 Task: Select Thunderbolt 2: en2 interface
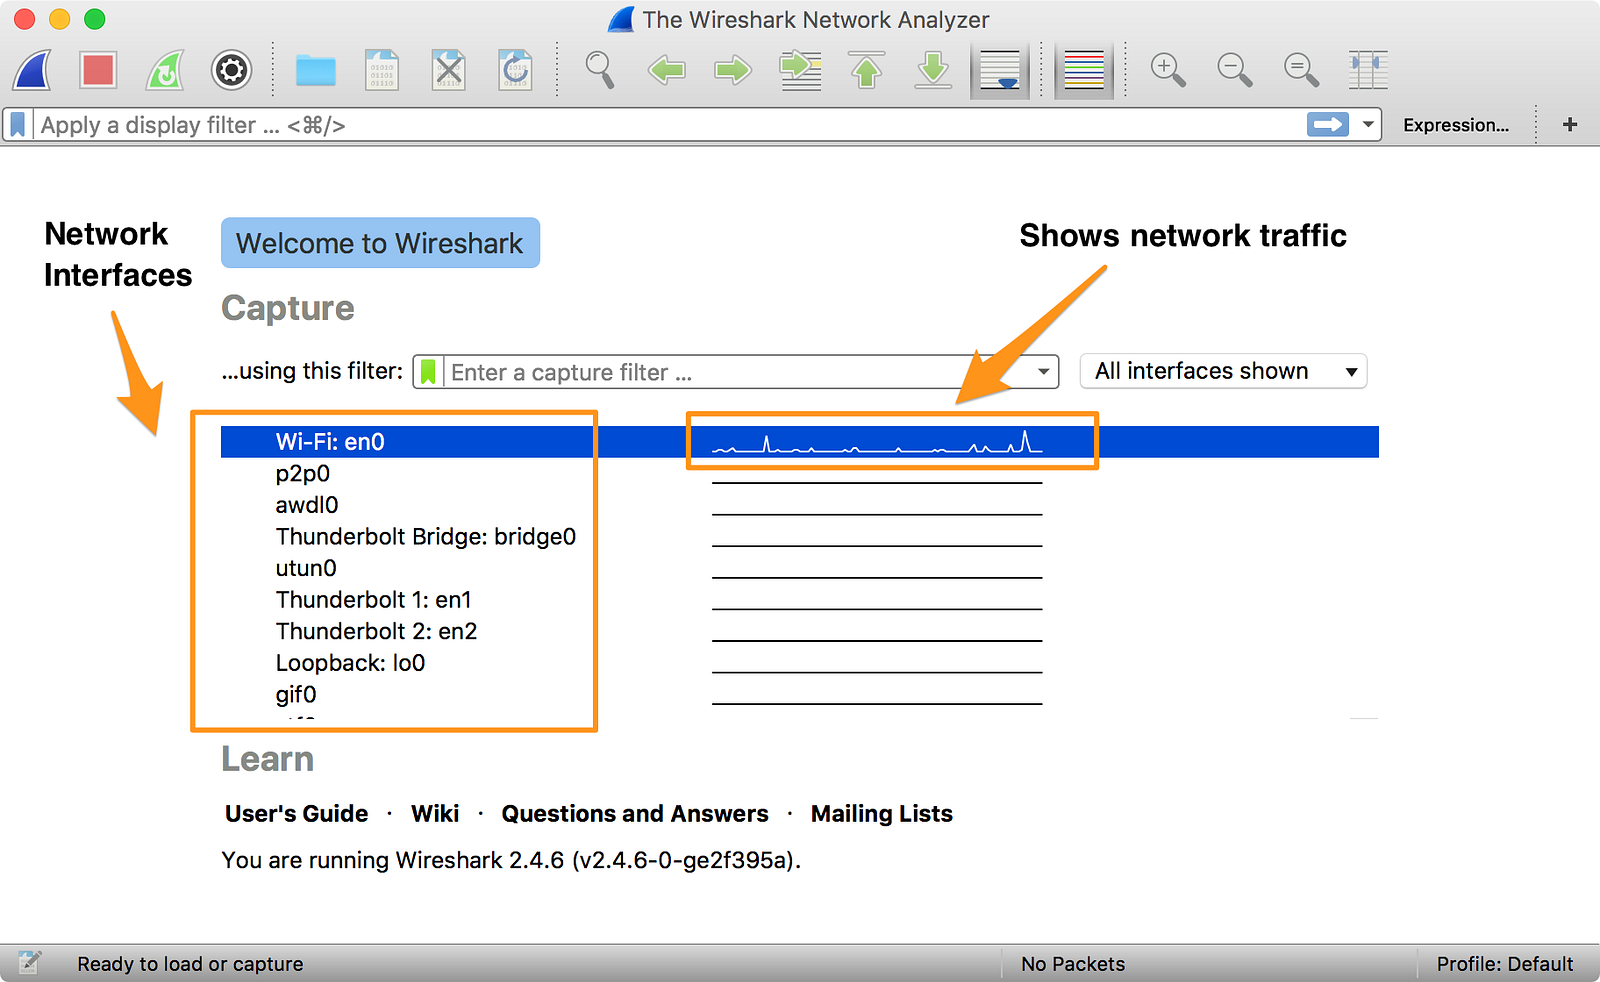click(376, 632)
